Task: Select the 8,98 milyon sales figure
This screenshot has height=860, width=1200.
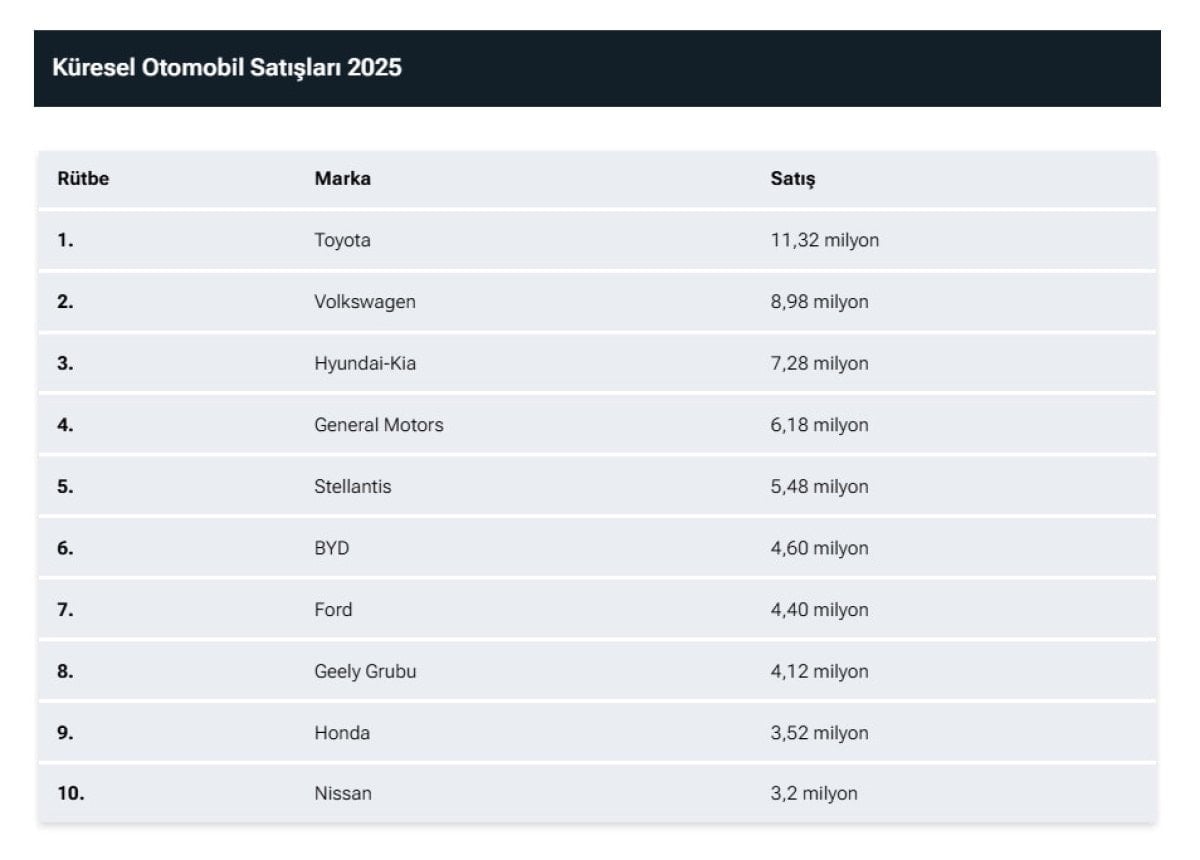Action: pyautogui.click(x=819, y=302)
